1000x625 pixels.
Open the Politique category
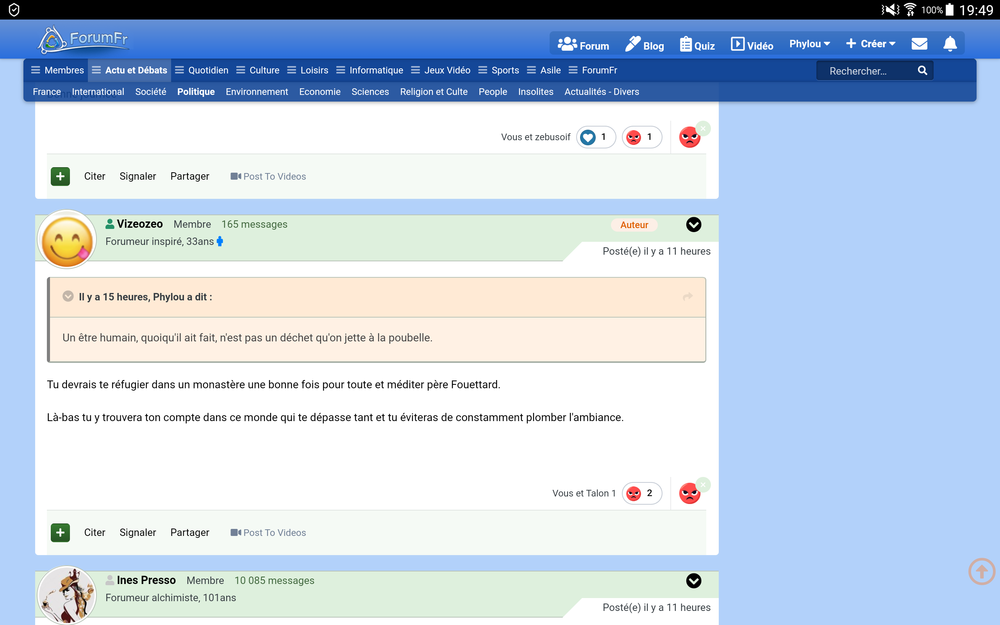195,91
